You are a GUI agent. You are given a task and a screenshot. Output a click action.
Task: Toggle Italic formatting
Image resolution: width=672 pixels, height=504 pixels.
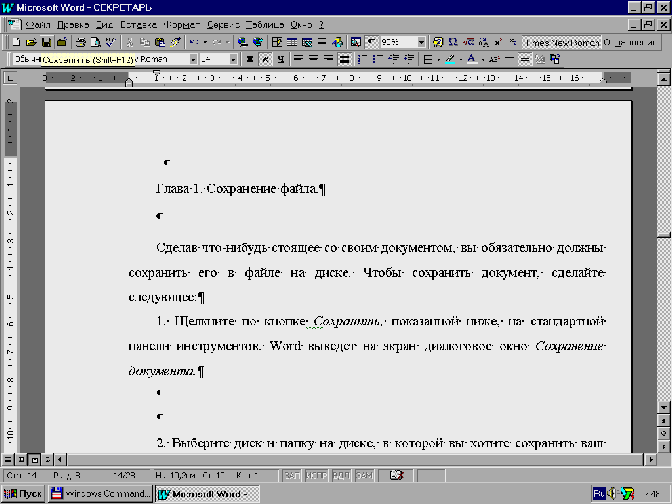click(264, 59)
